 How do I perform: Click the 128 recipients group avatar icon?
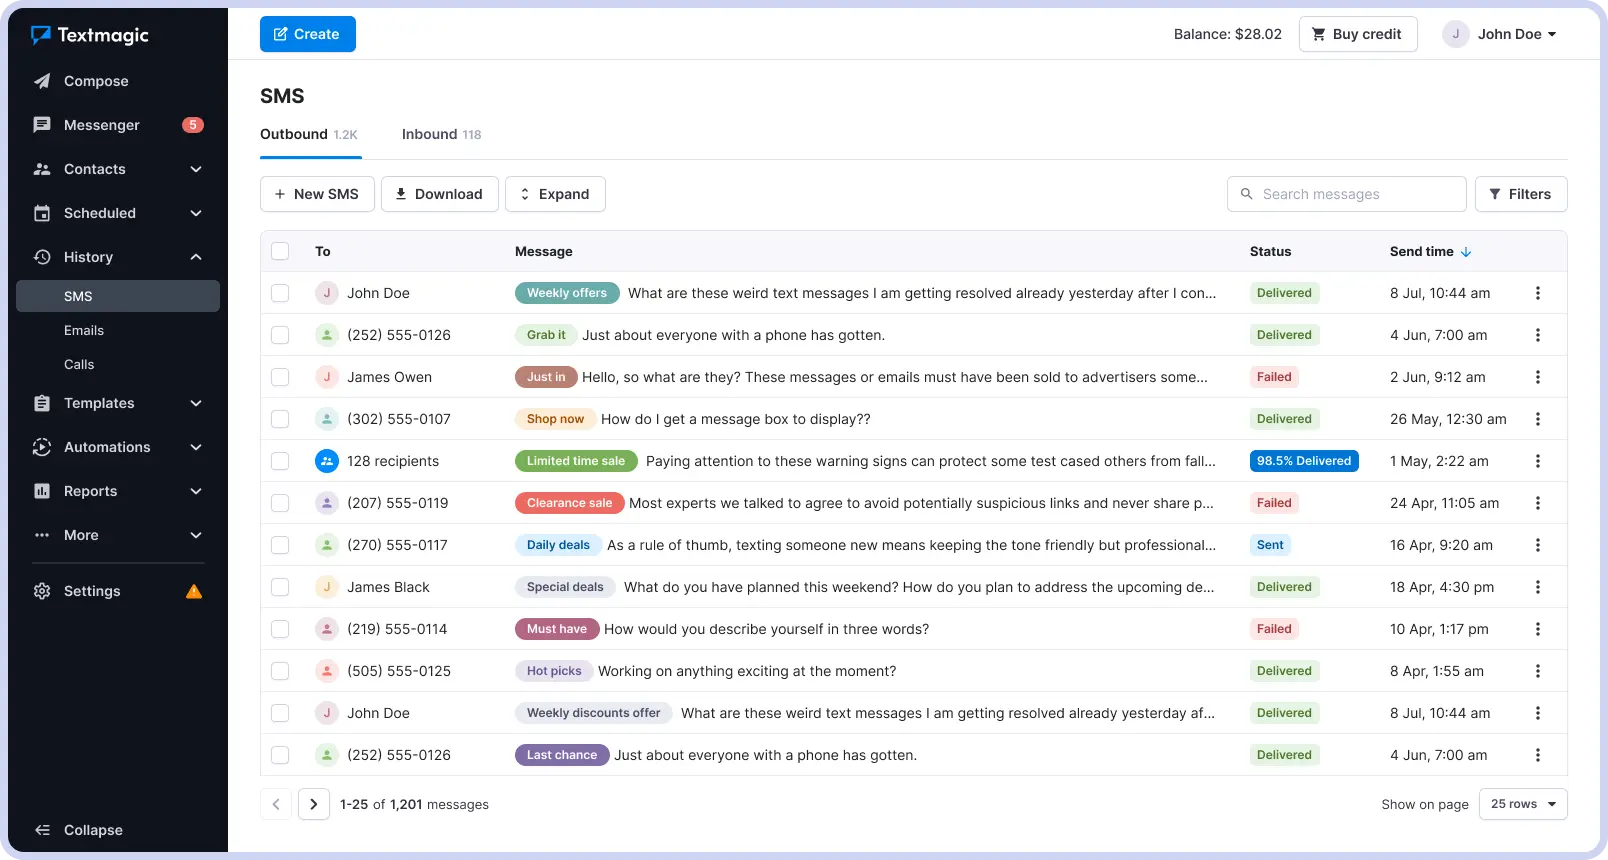327,461
